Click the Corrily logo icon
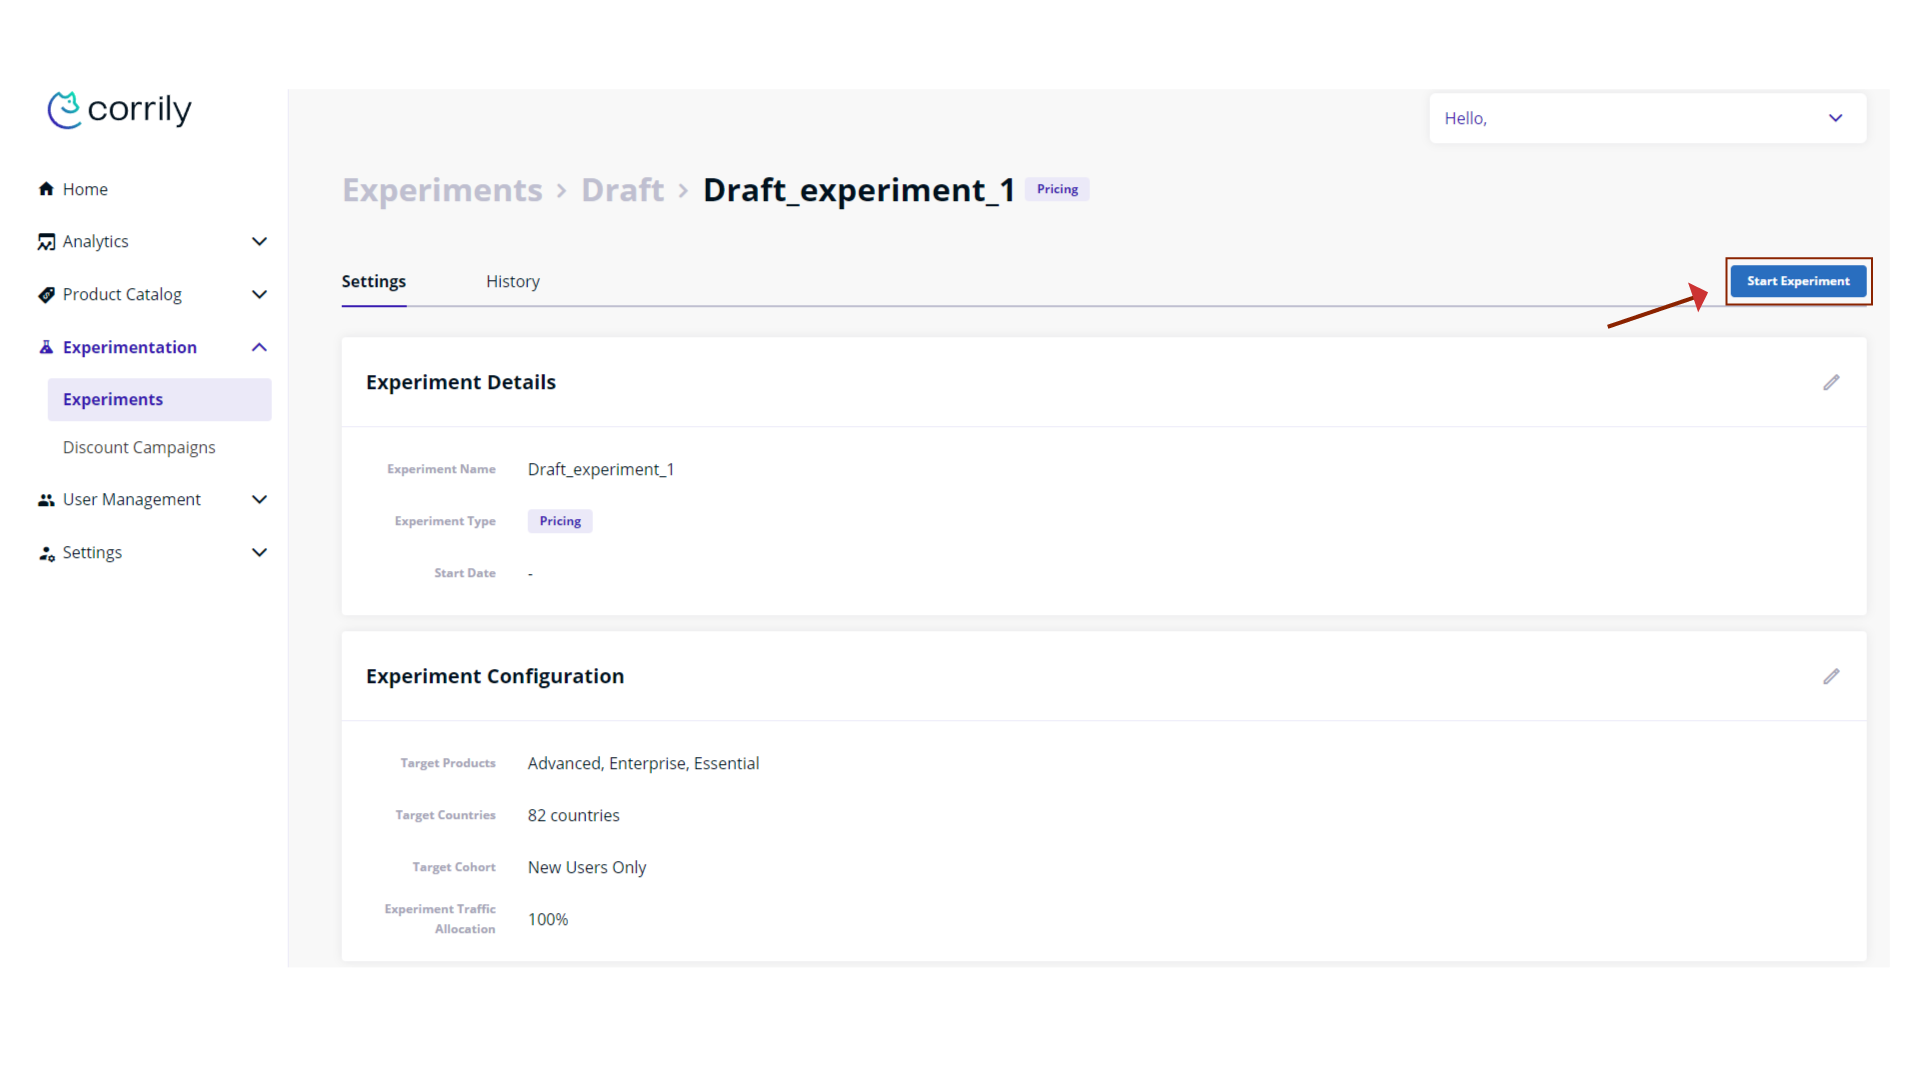This screenshot has width=1920, height=1080. (65, 110)
